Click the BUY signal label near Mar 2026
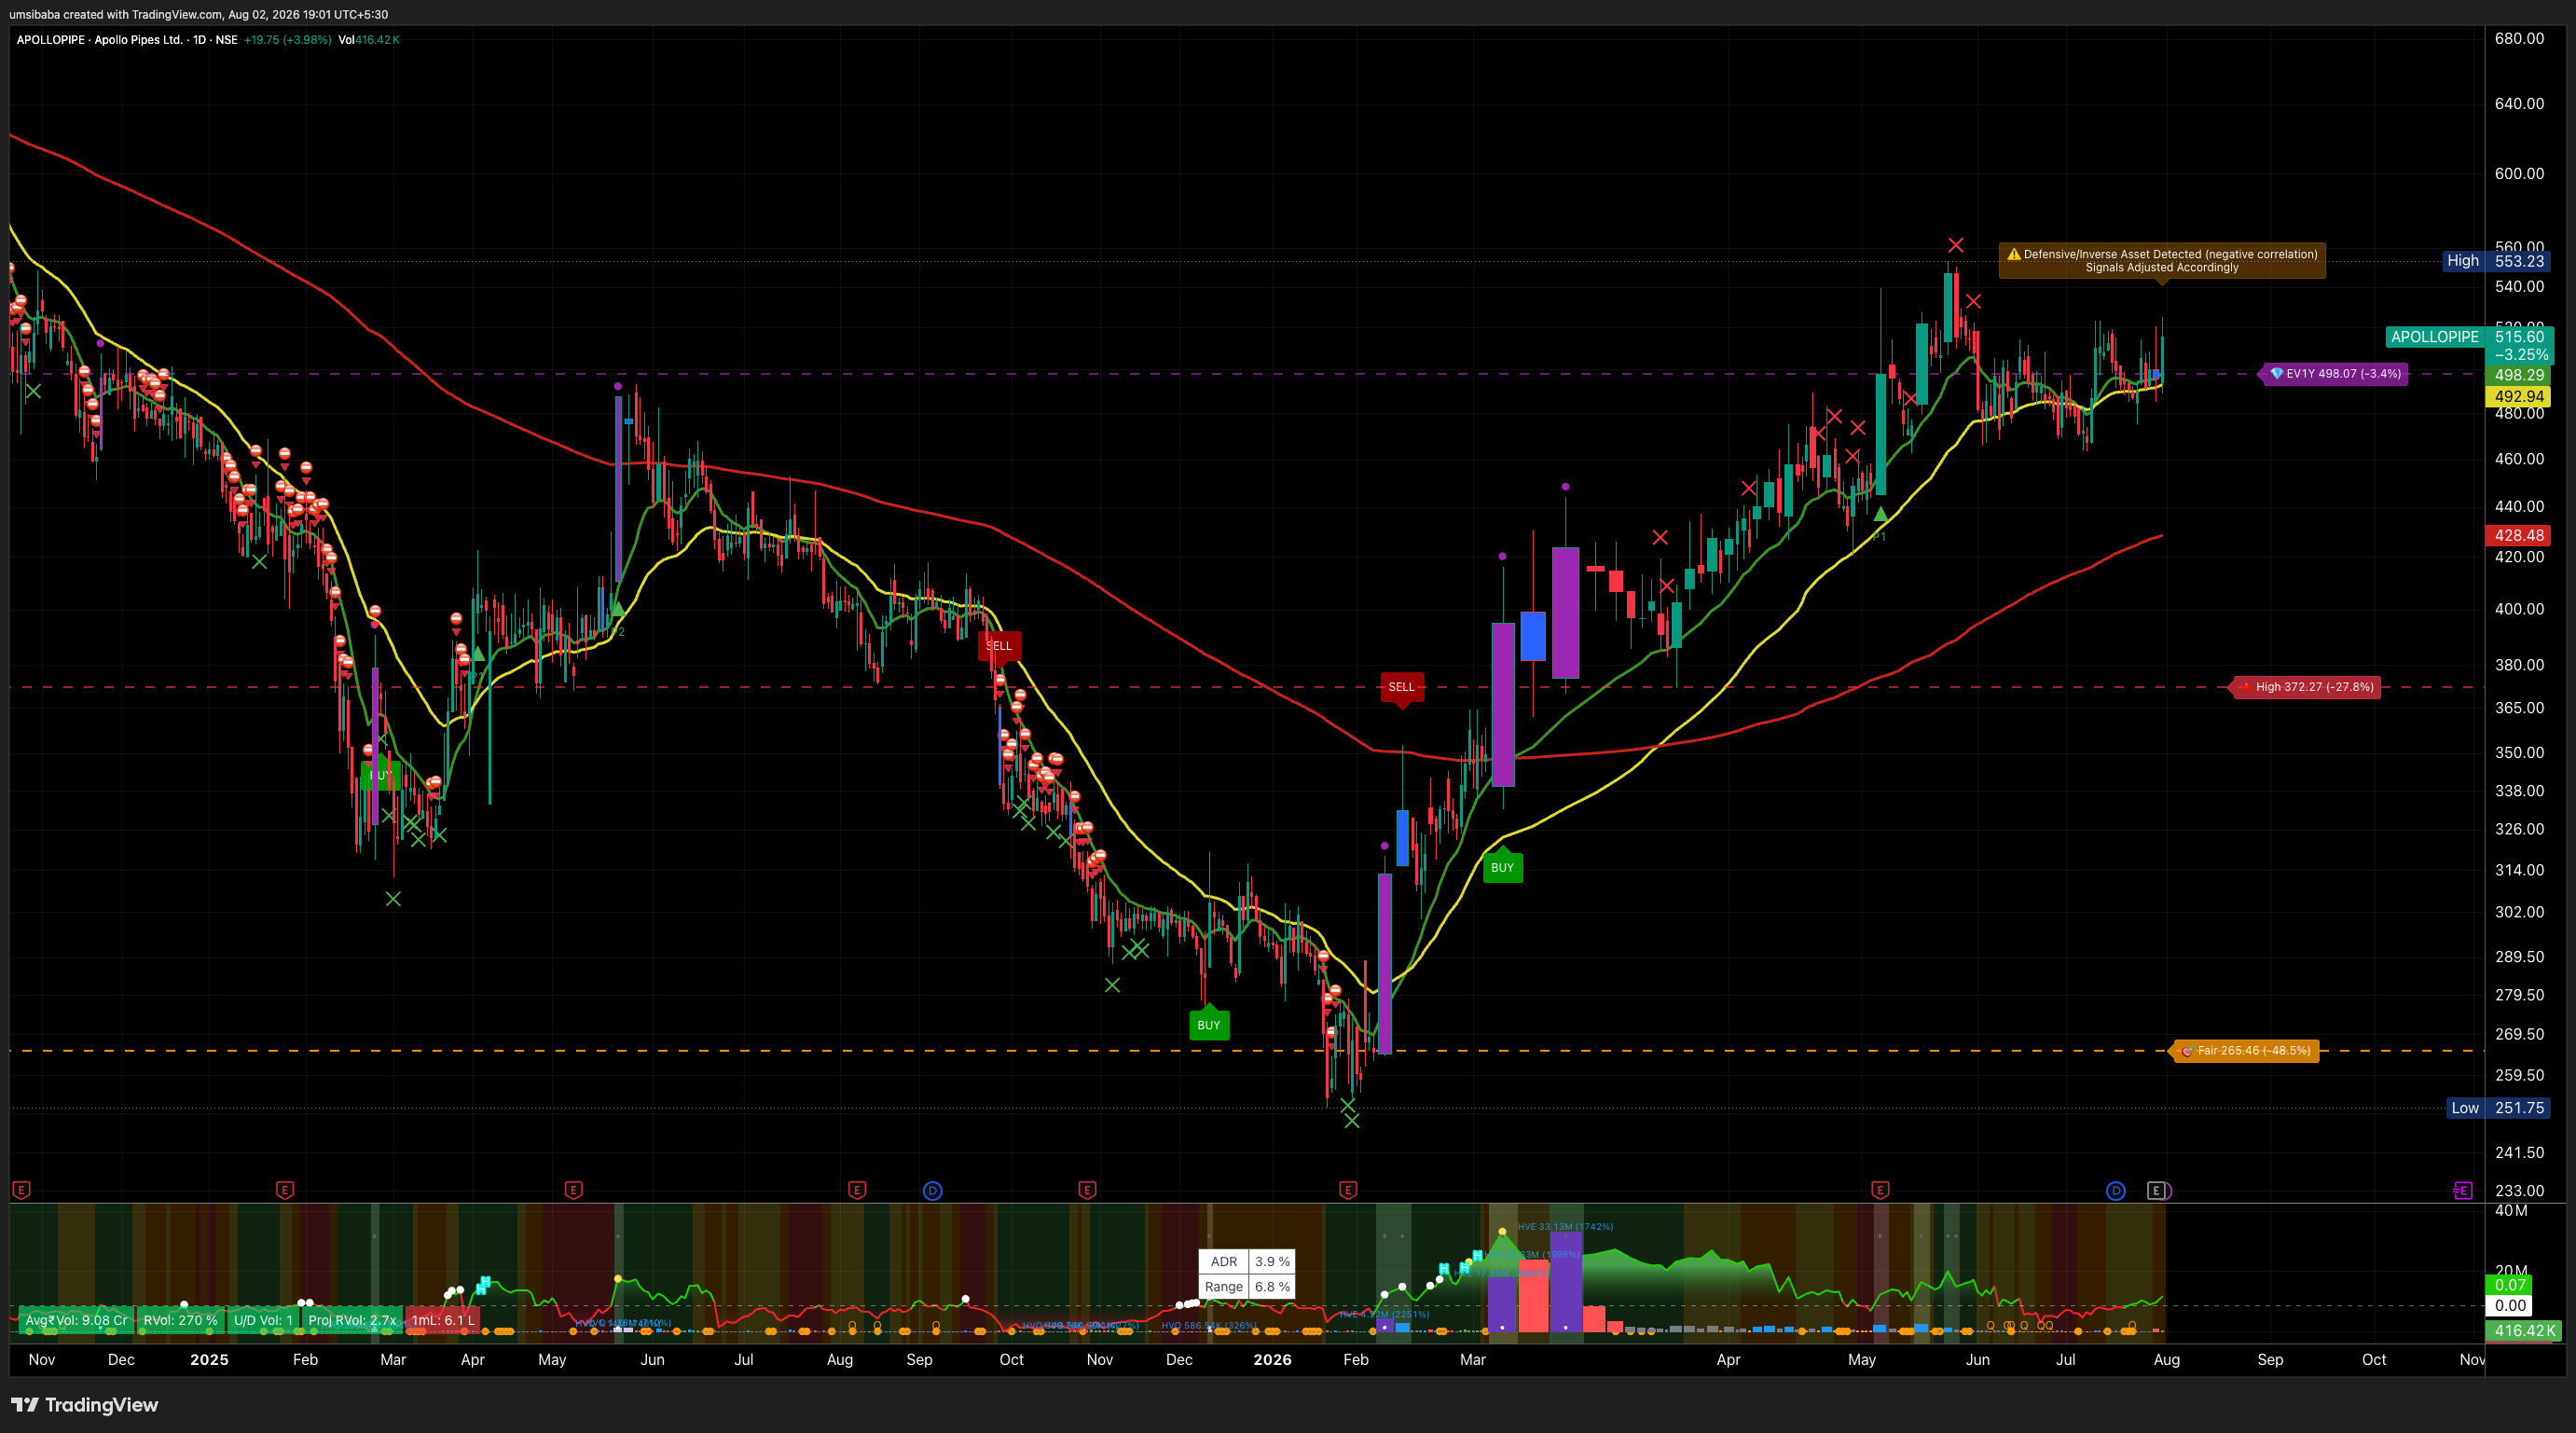The image size is (2576, 1433). pos(1502,868)
